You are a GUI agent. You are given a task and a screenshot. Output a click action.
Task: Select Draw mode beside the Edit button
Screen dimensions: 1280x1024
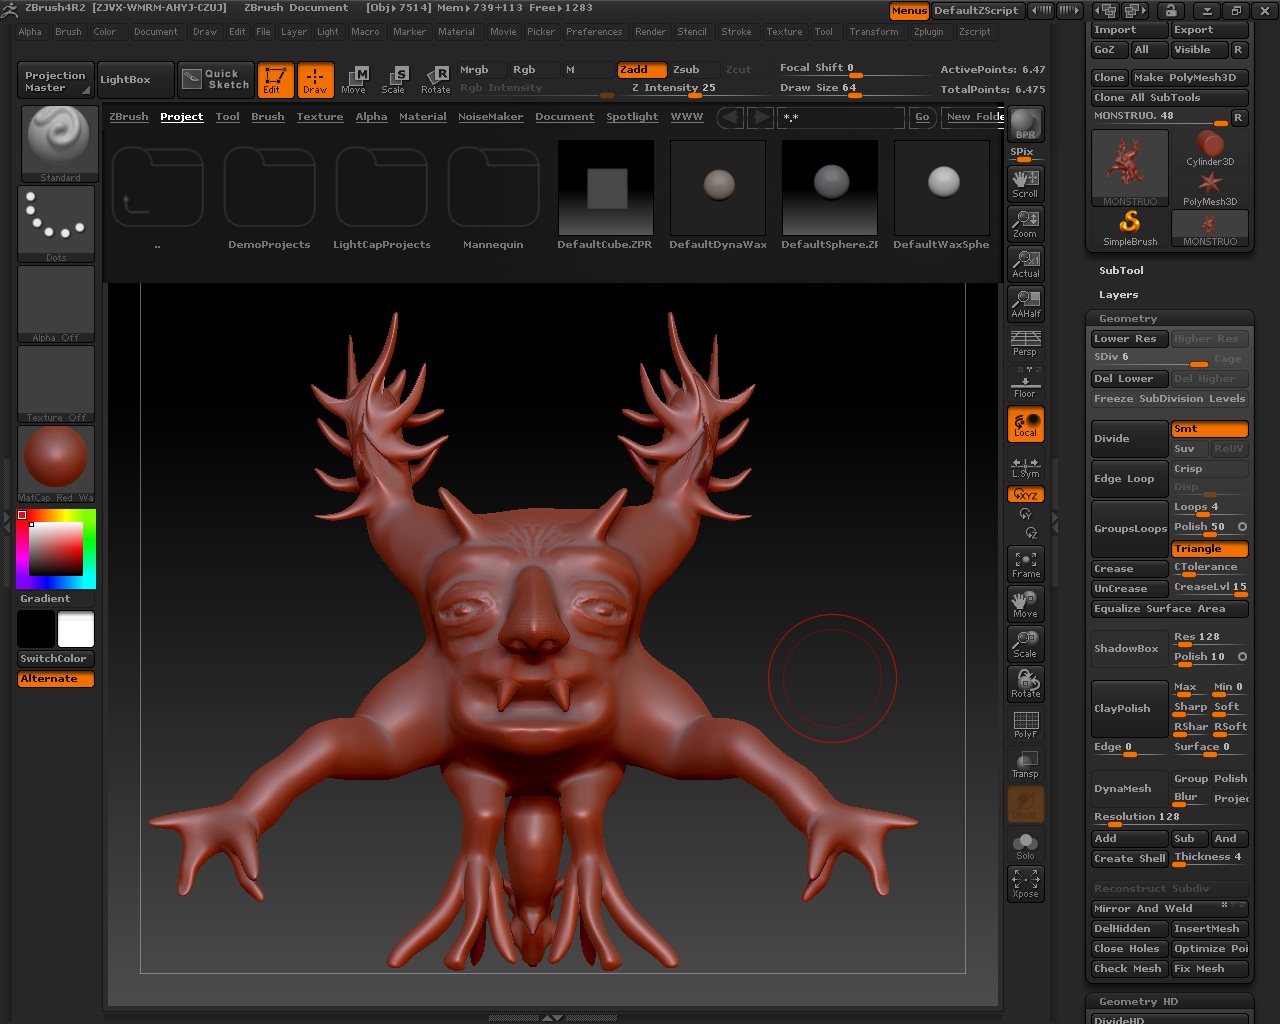click(x=315, y=79)
